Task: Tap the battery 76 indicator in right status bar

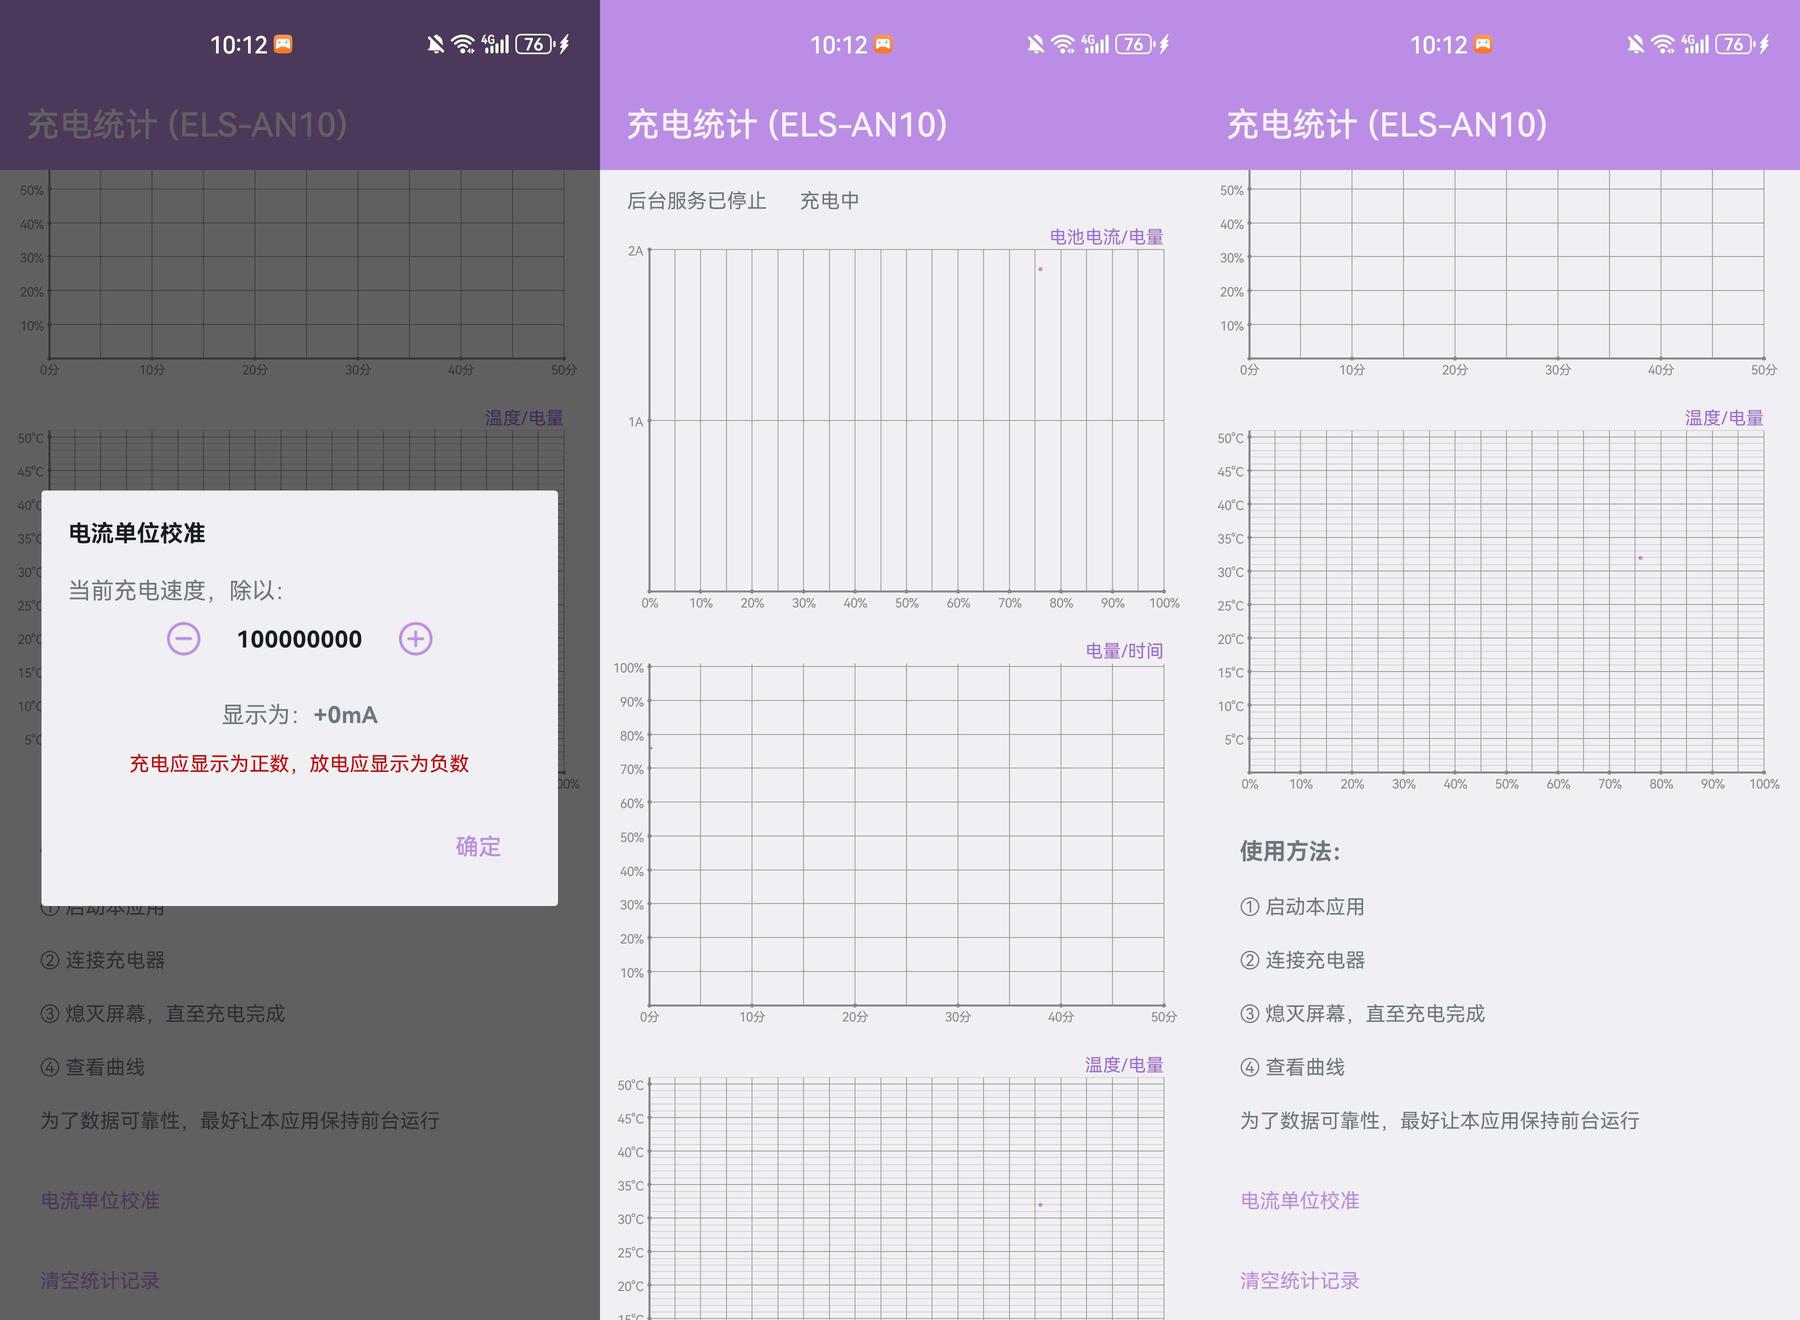Action: point(1734,44)
